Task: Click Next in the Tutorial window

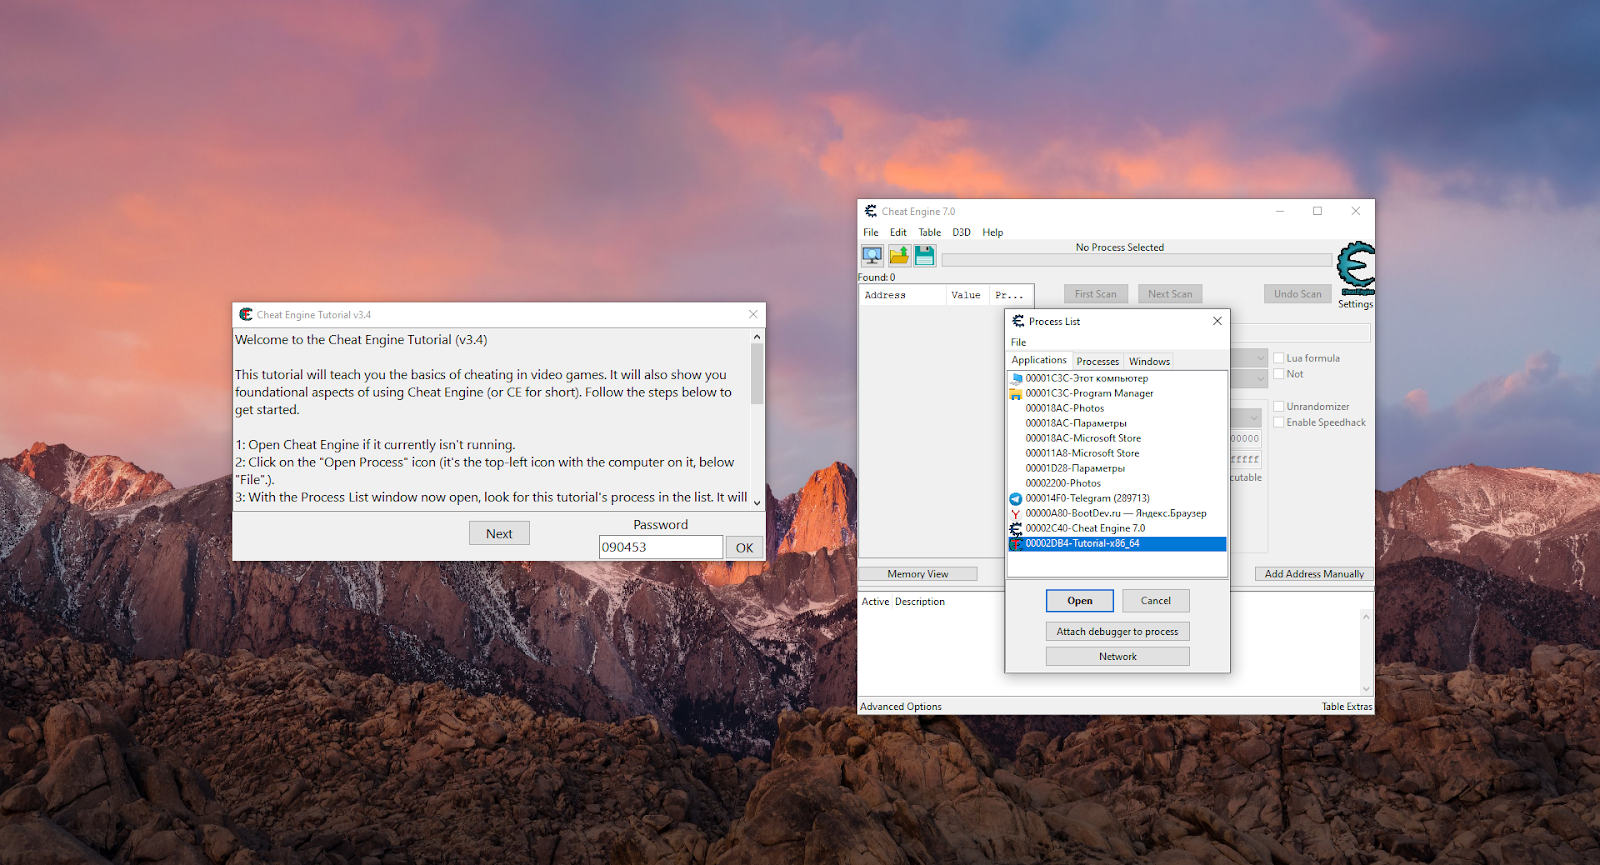Action: click(x=499, y=534)
